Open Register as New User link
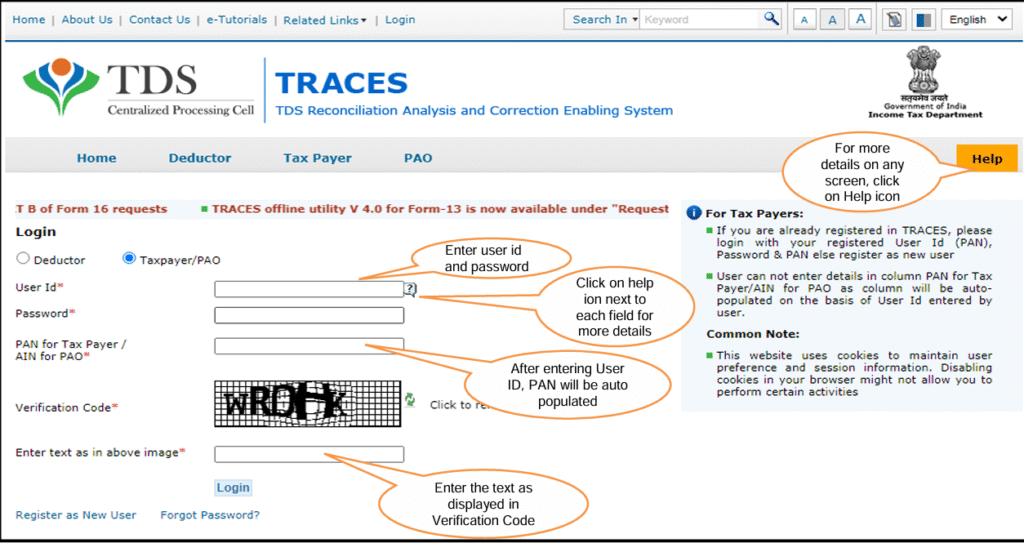Screen dimensions: 1024x543 click(x=76, y=515)
